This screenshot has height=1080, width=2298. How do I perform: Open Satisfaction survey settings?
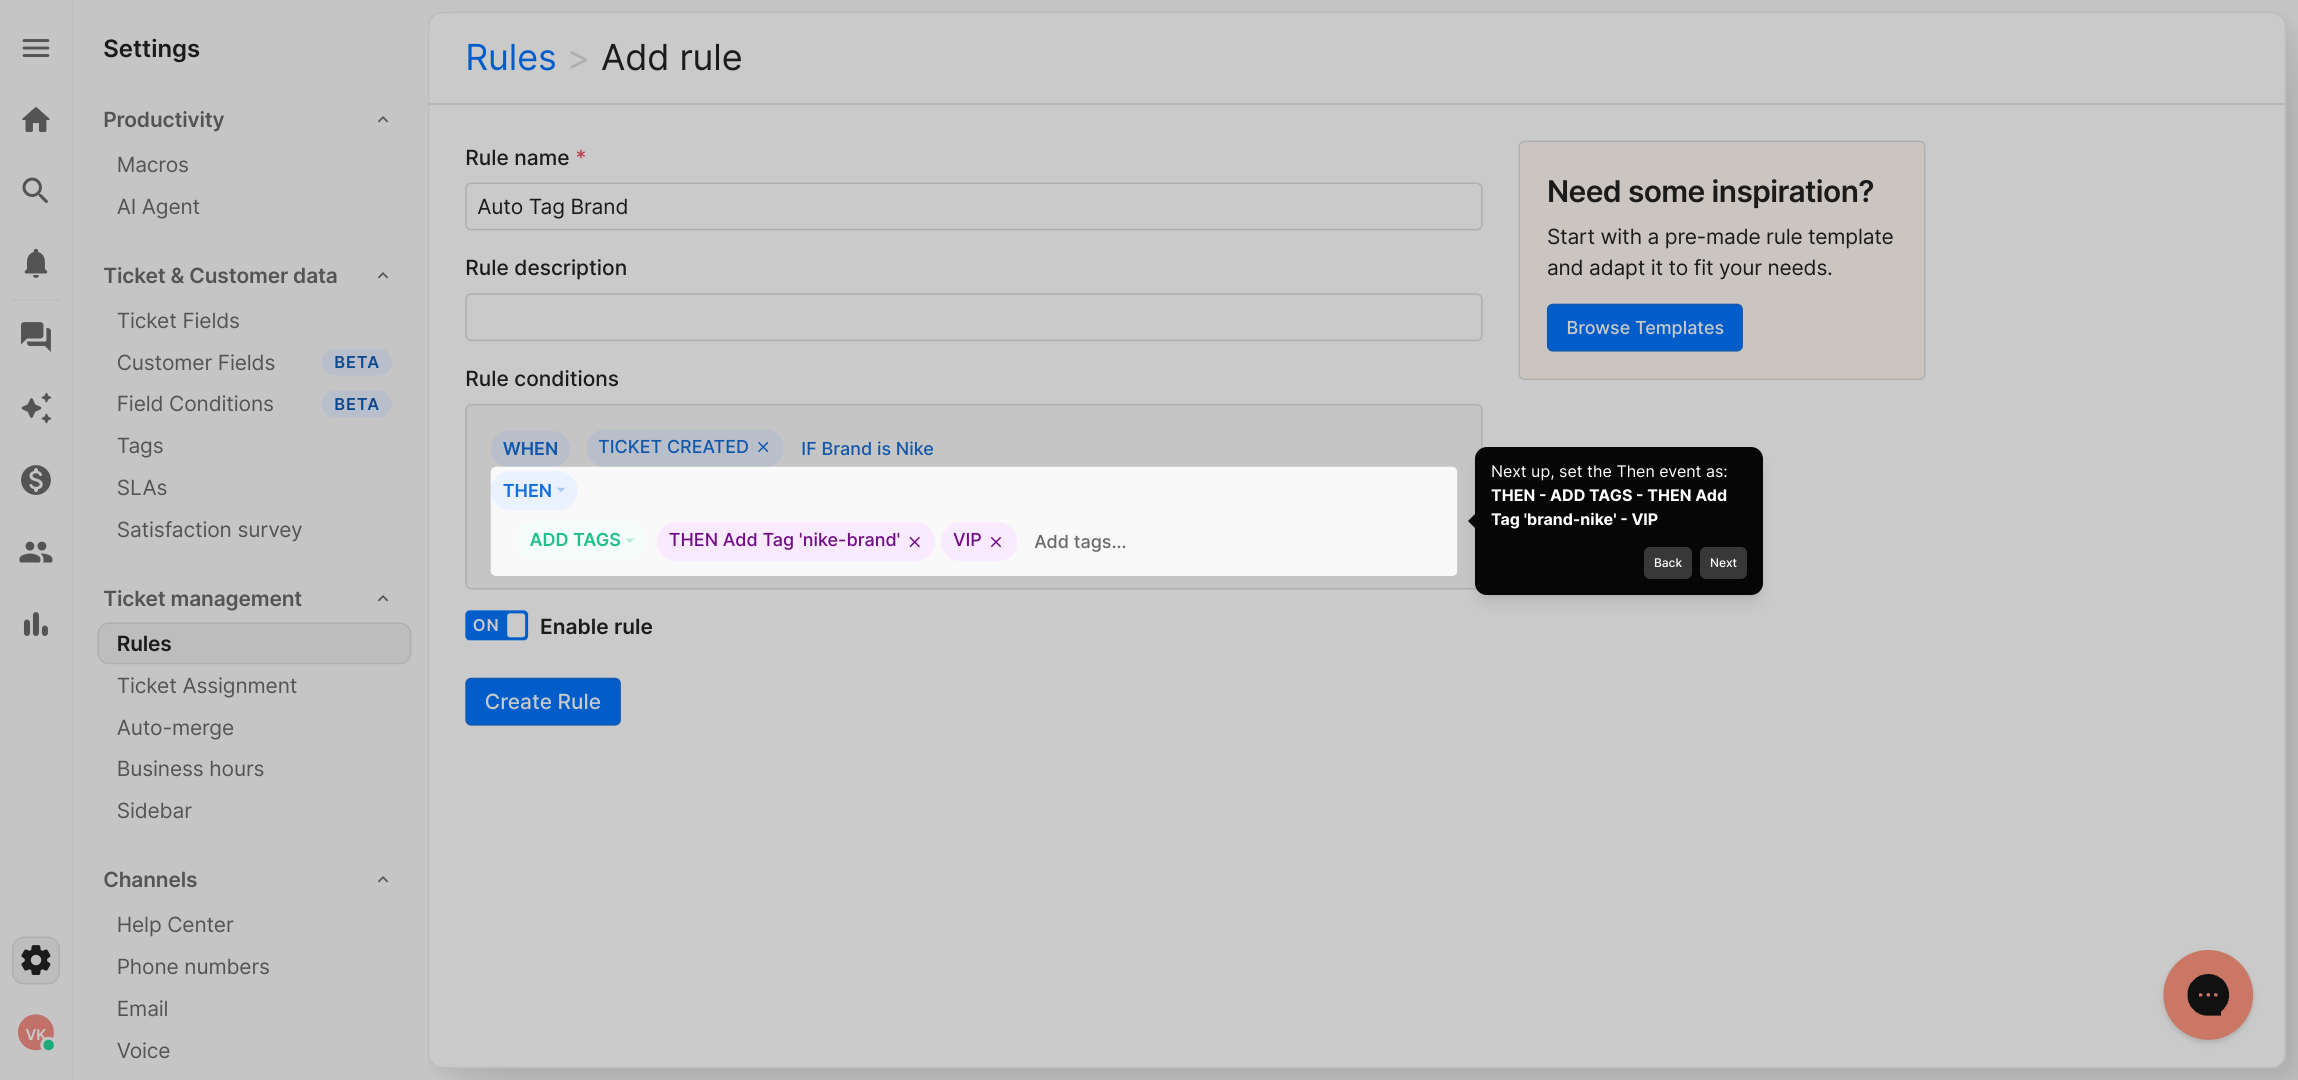pyautogui.click(x=209, y=530)
